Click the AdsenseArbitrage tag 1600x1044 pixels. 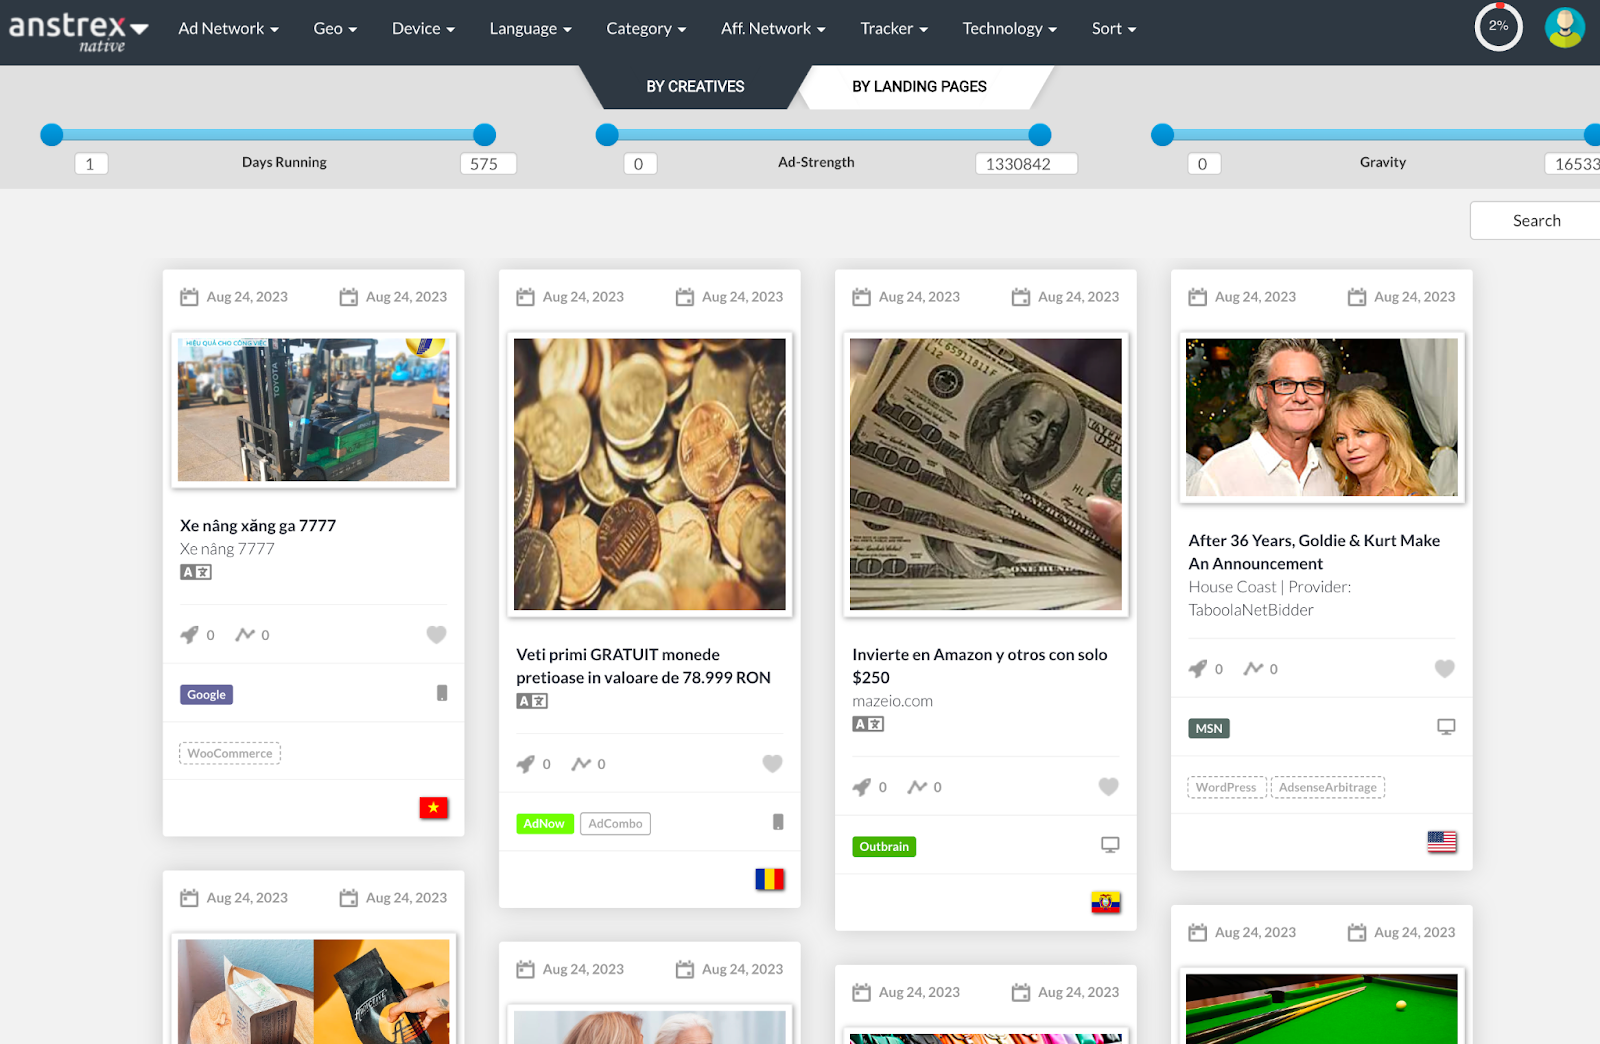(1328, 787)
